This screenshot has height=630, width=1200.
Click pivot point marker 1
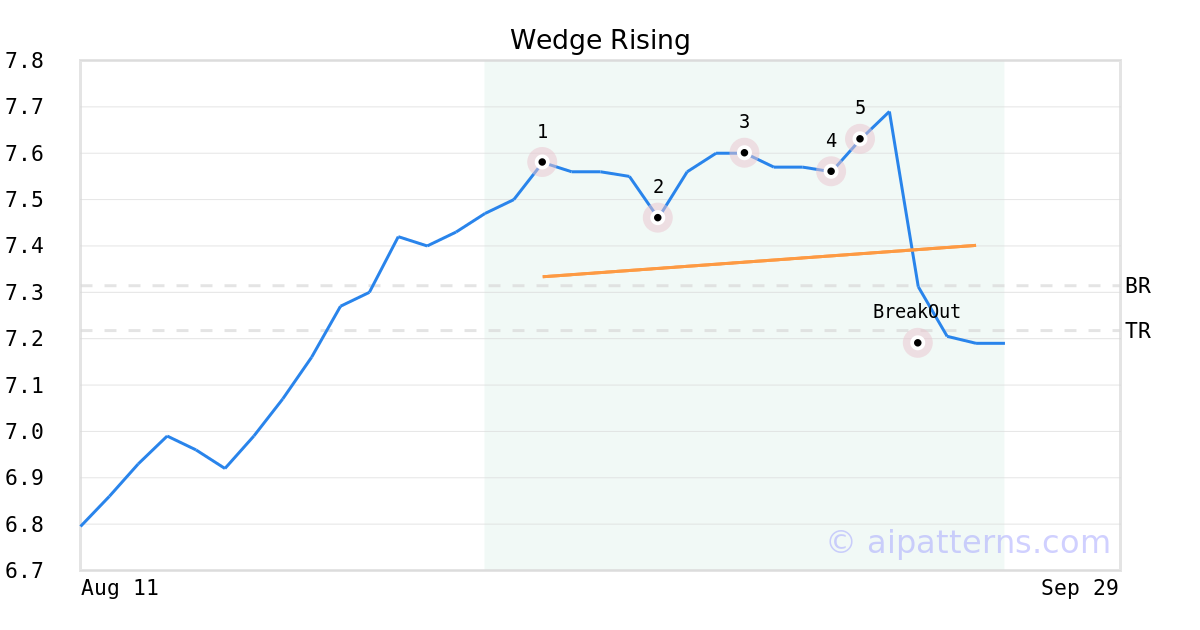pyautogui.click(x=542, y=162)
